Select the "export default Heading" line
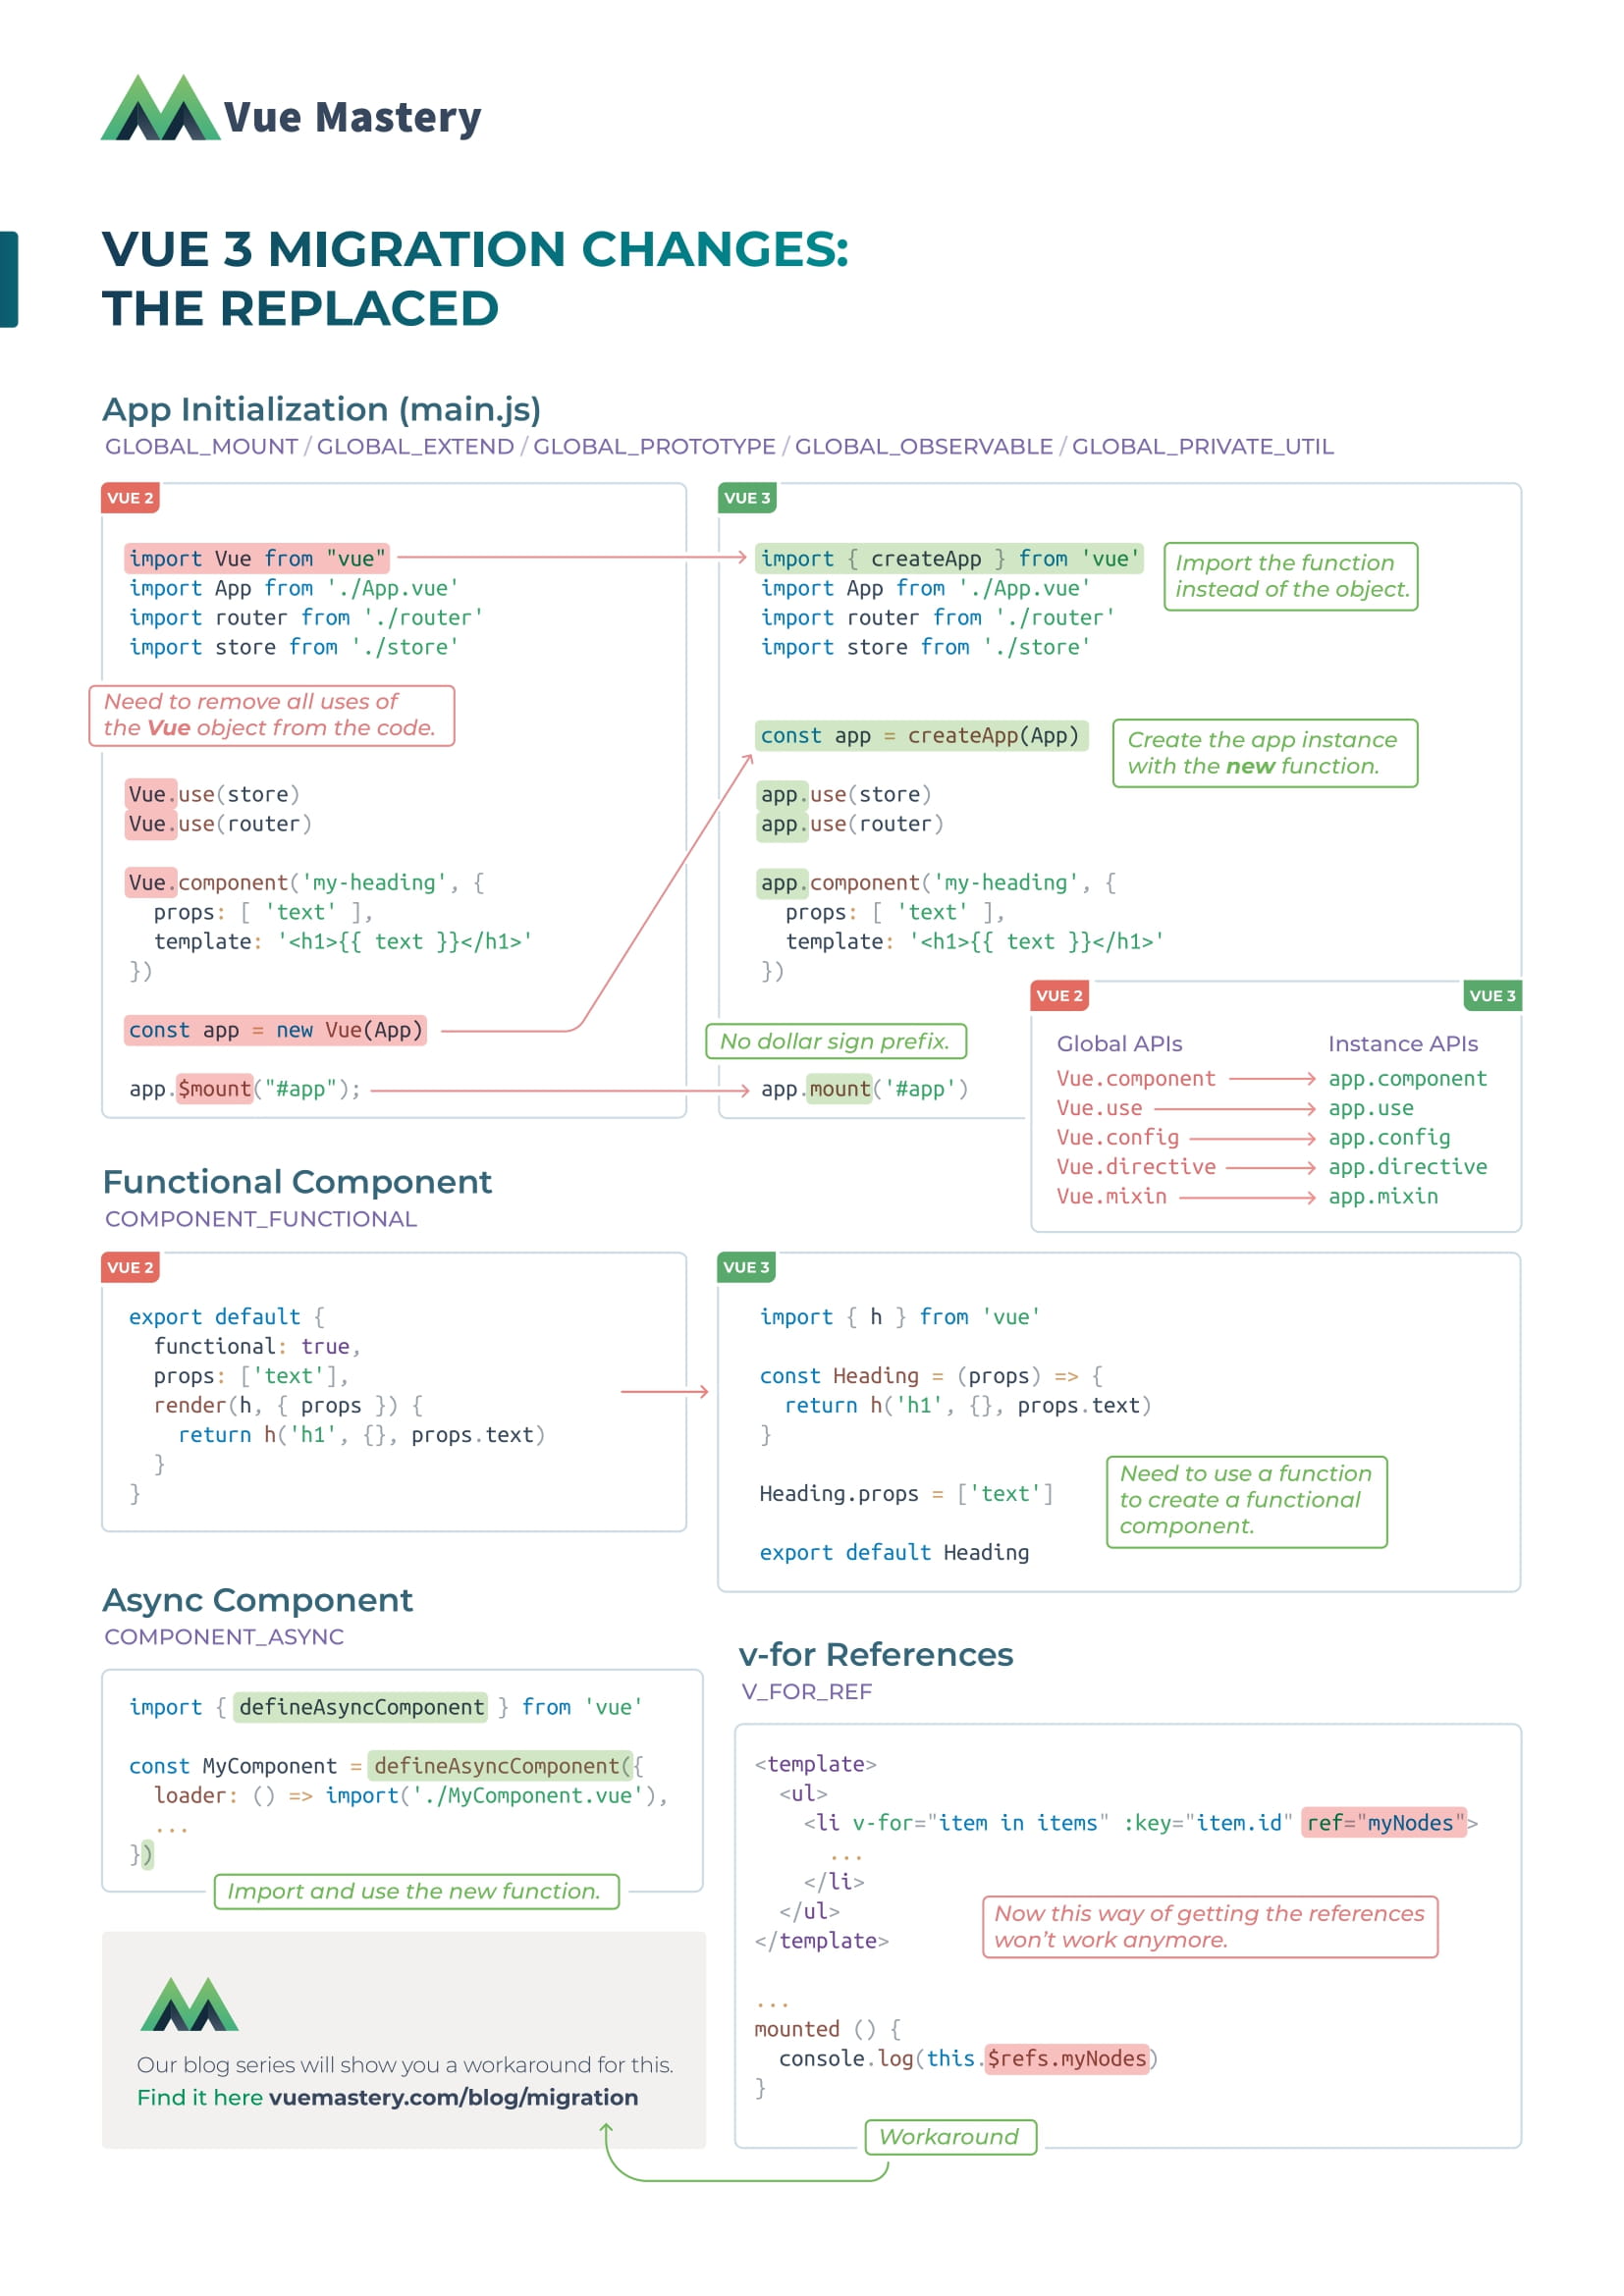1624x2296 pixels. [894, 1553]
